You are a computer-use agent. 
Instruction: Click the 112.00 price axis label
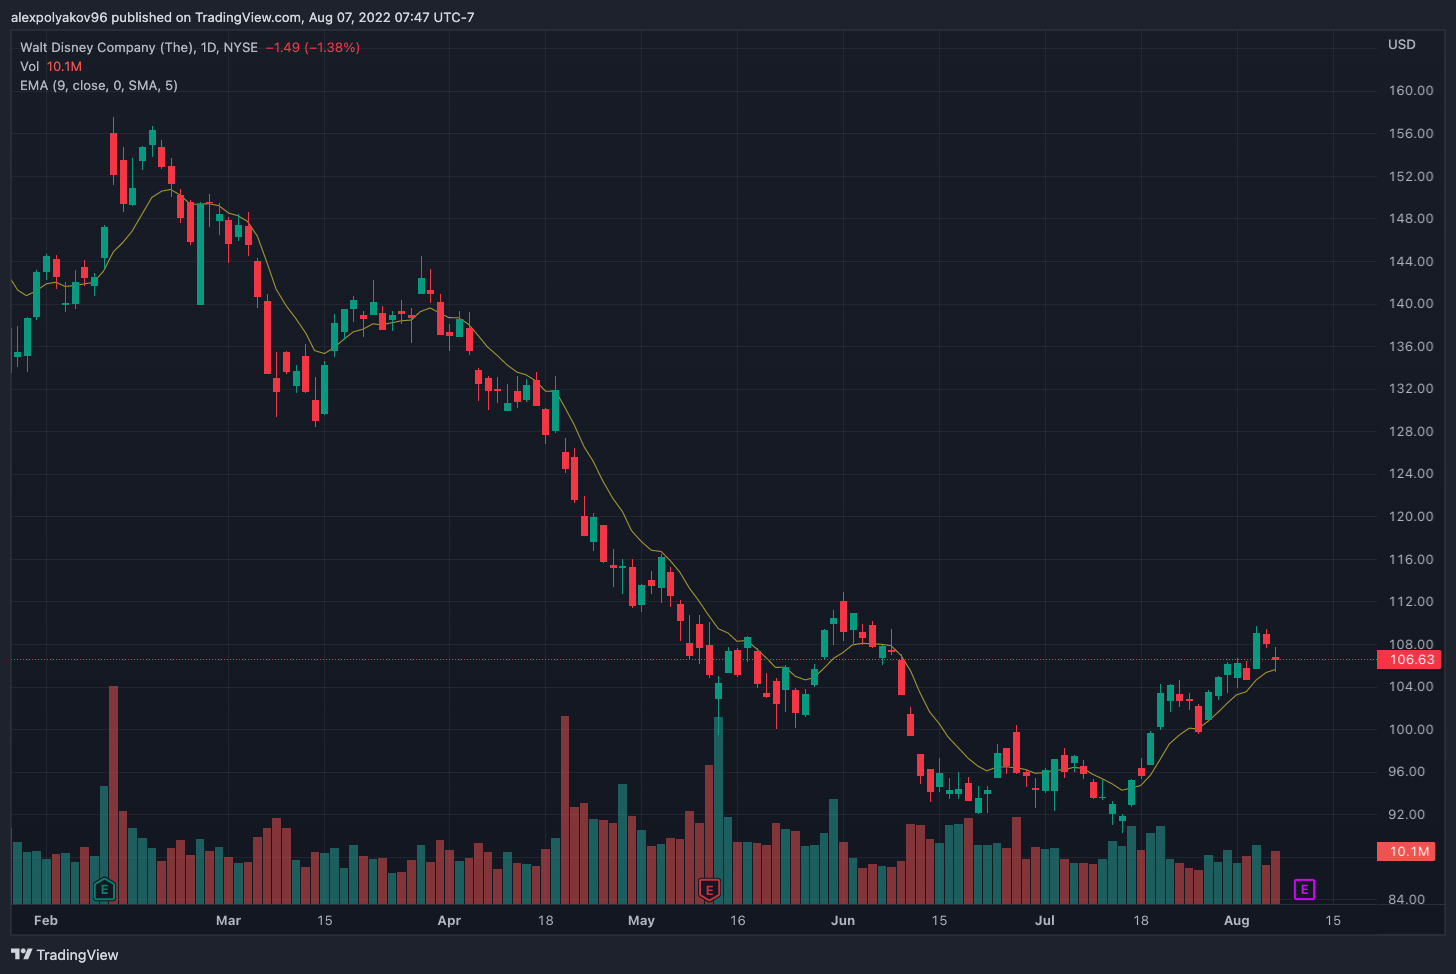pos(1411,601)
